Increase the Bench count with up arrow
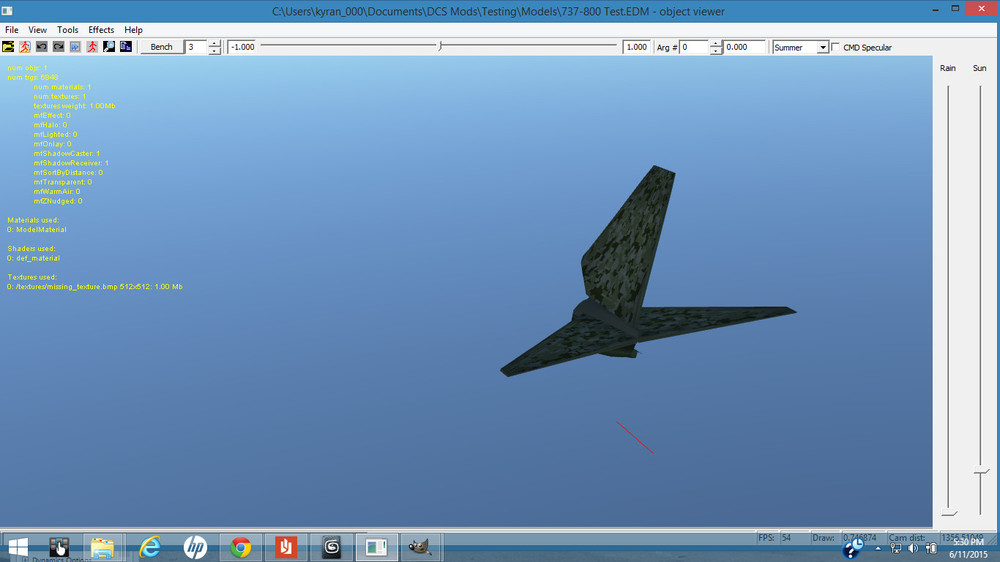1000x562 pixels. point(215,43)
